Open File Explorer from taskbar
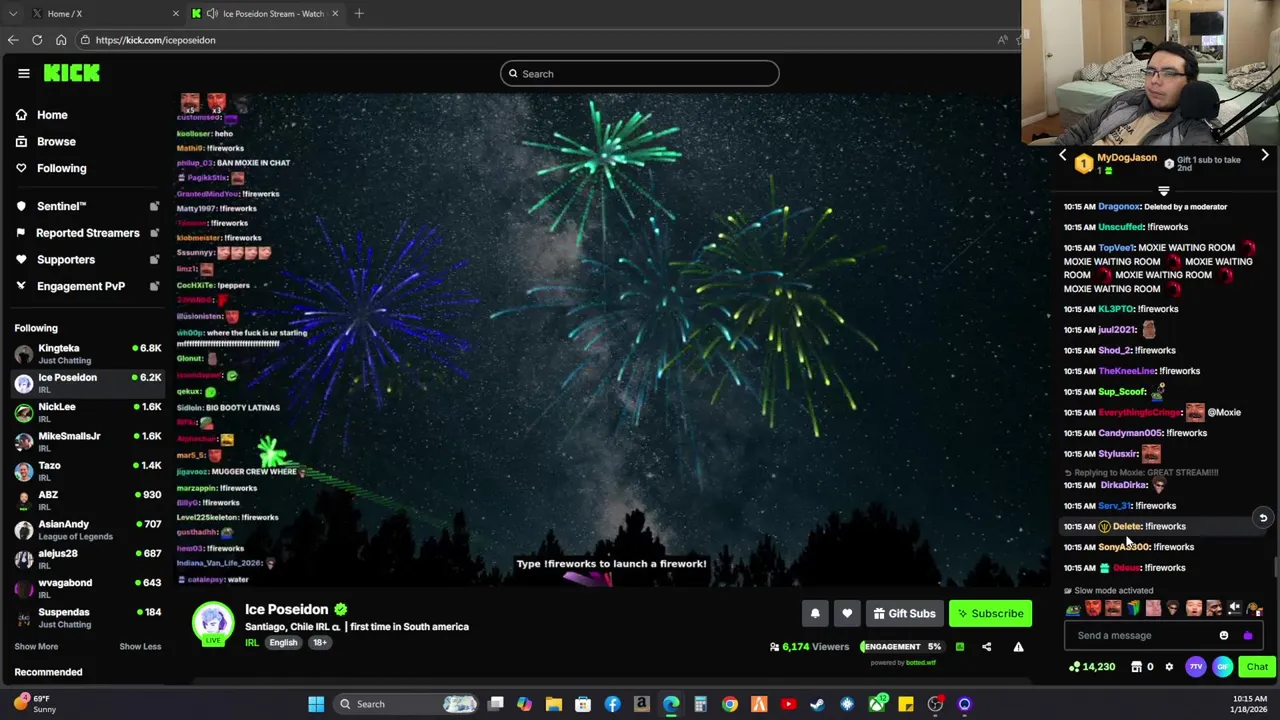This screenshot has width=1280, height=720. click(554, 704)
